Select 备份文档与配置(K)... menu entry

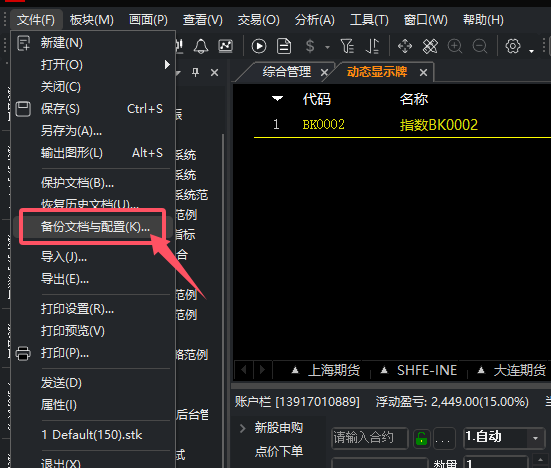93,227
